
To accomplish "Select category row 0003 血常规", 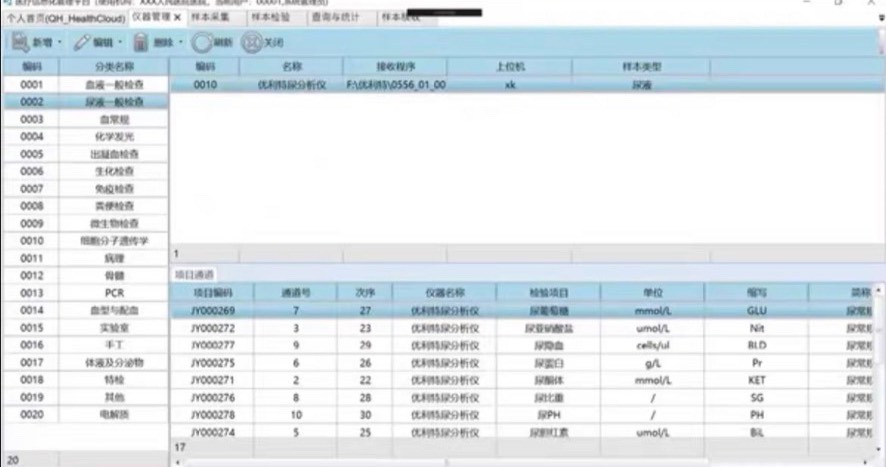I will (85, 119).
